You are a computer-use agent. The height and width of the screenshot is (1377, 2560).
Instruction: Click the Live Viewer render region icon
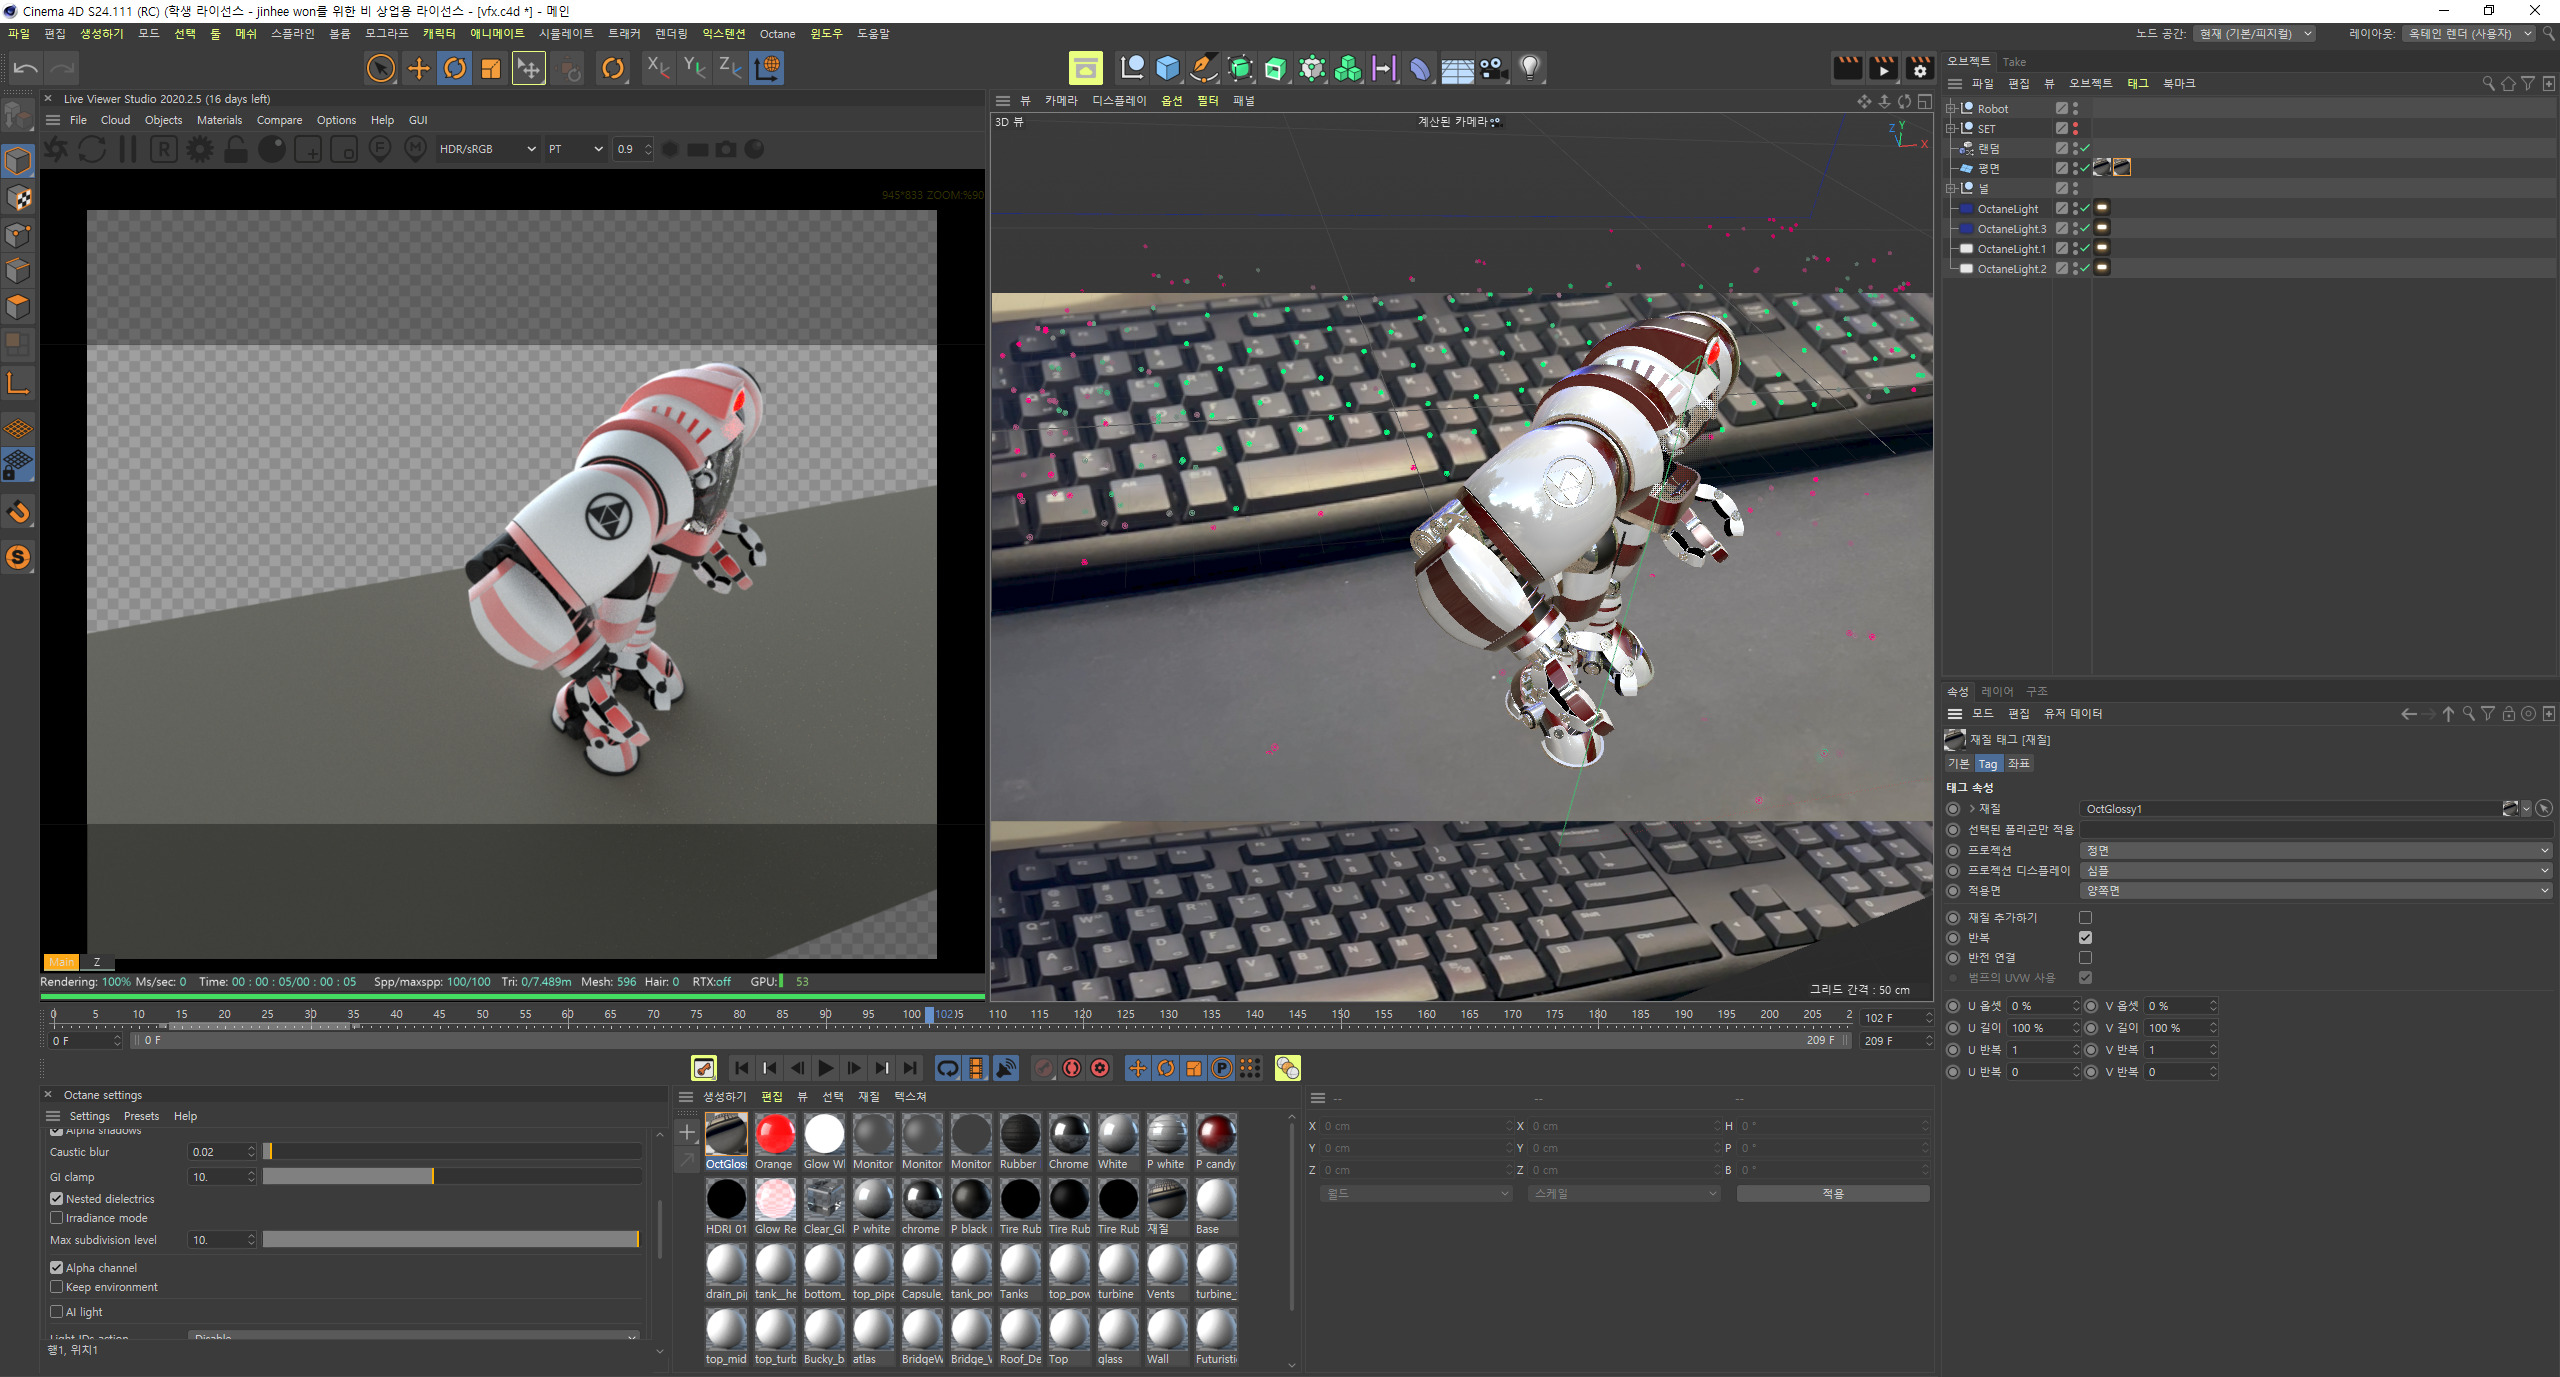point(344,150)
